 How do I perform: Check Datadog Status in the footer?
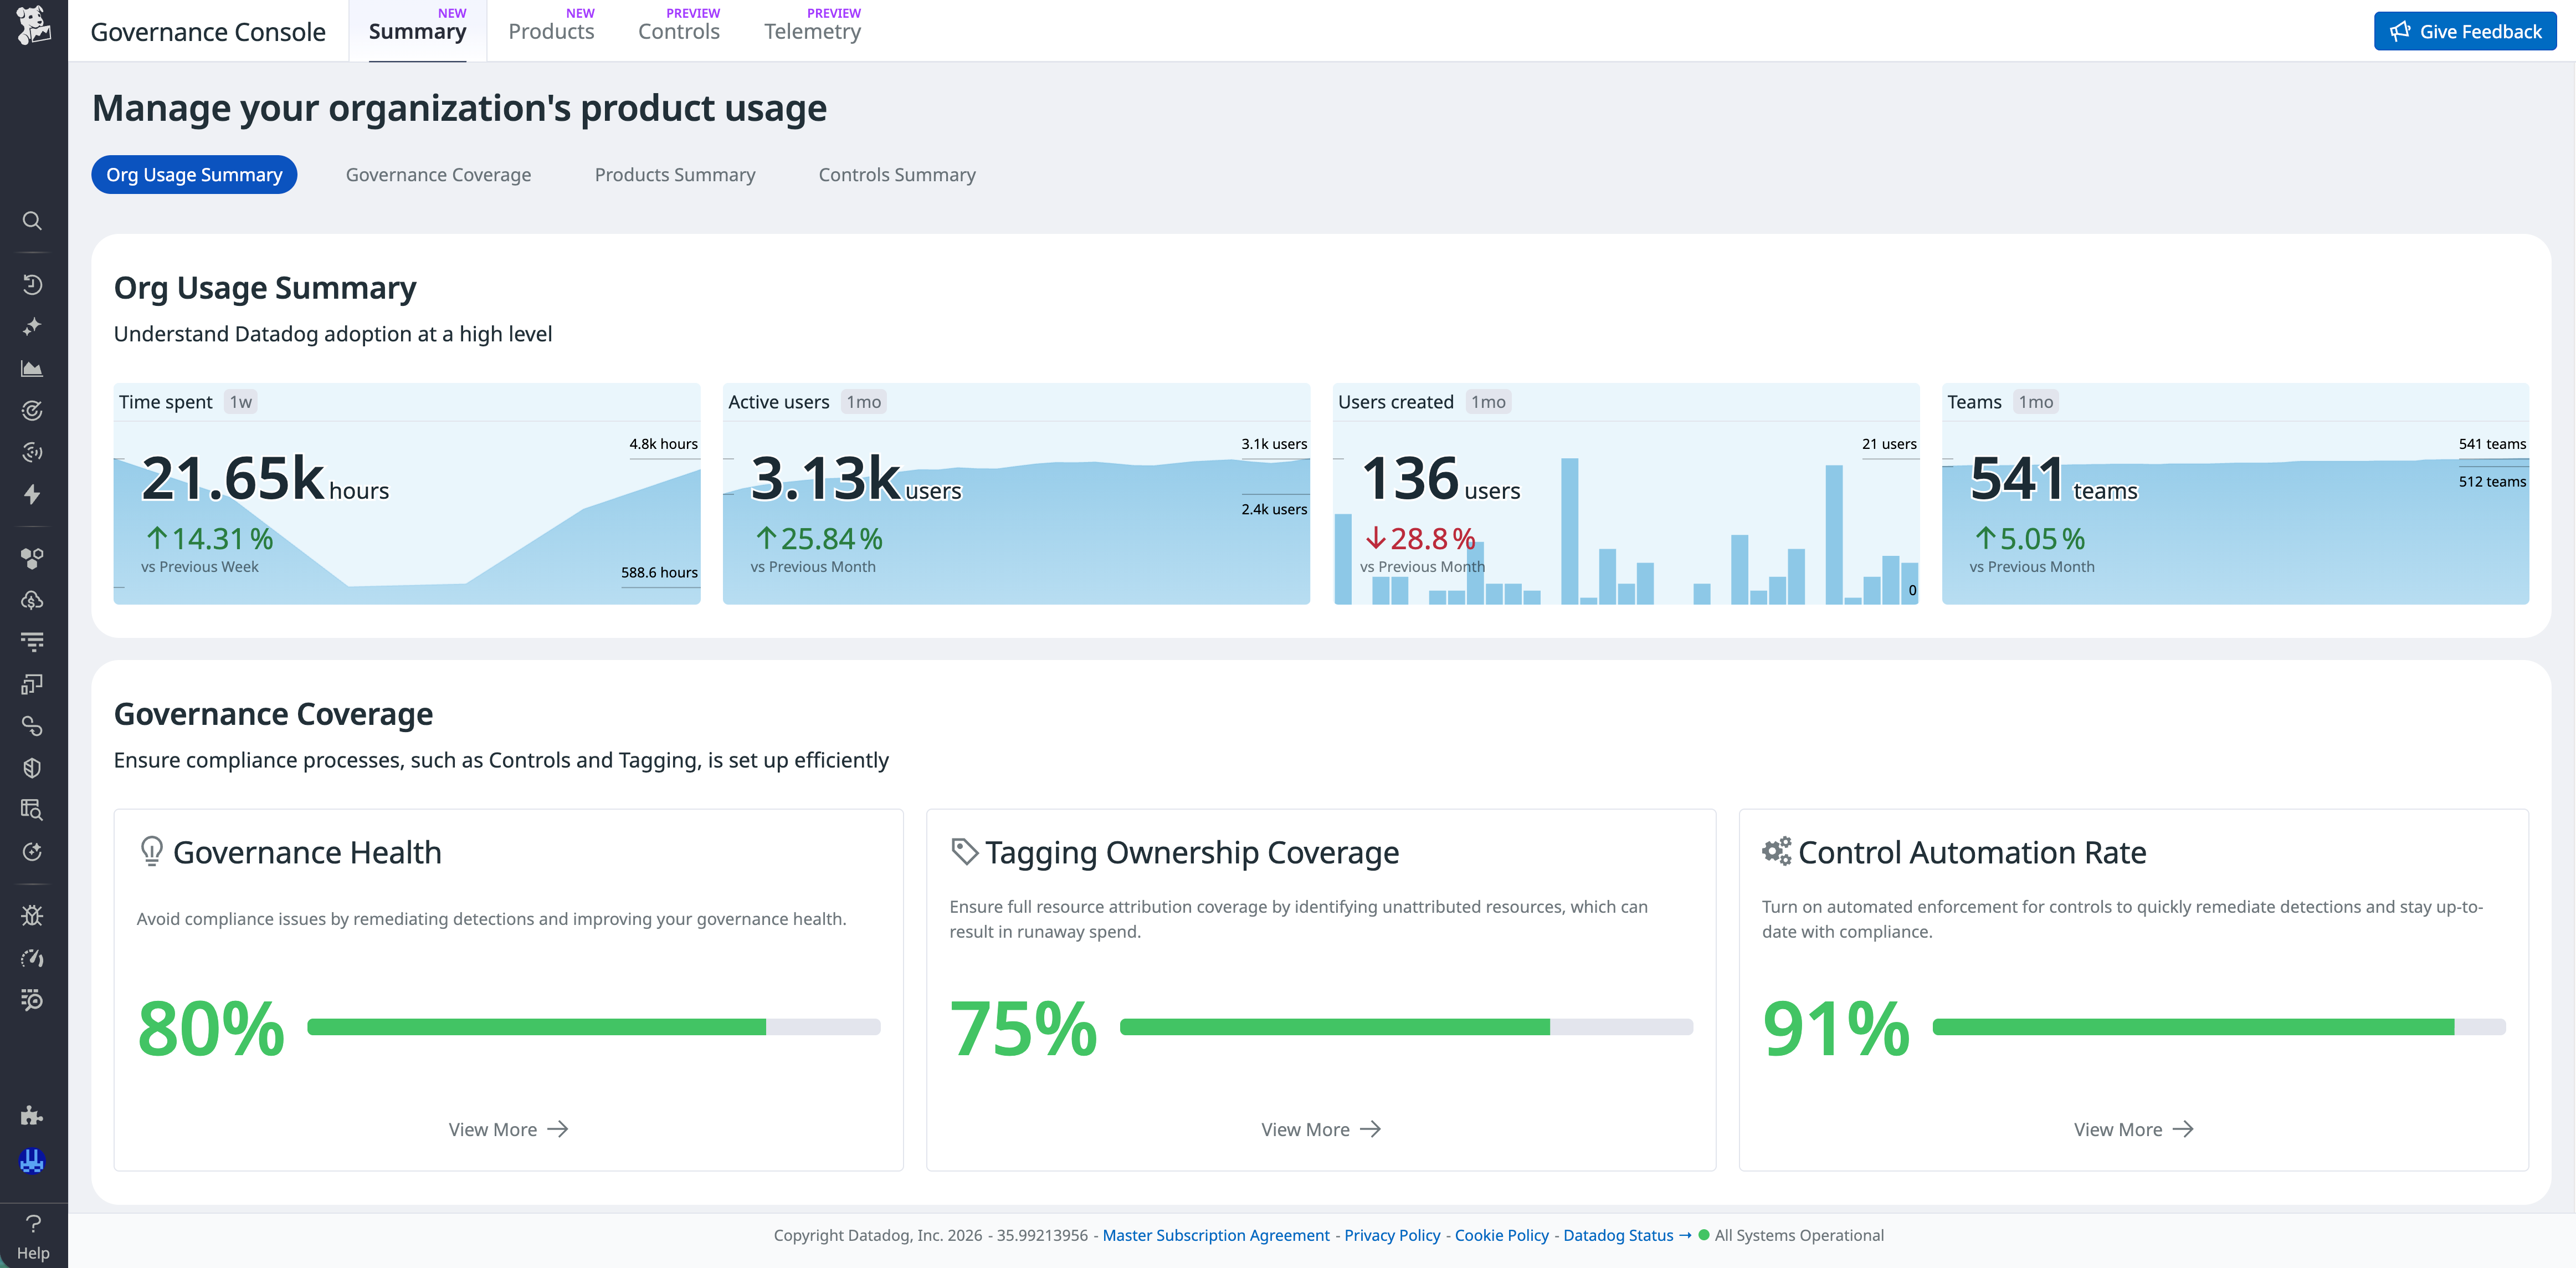click(1617, 1235)
